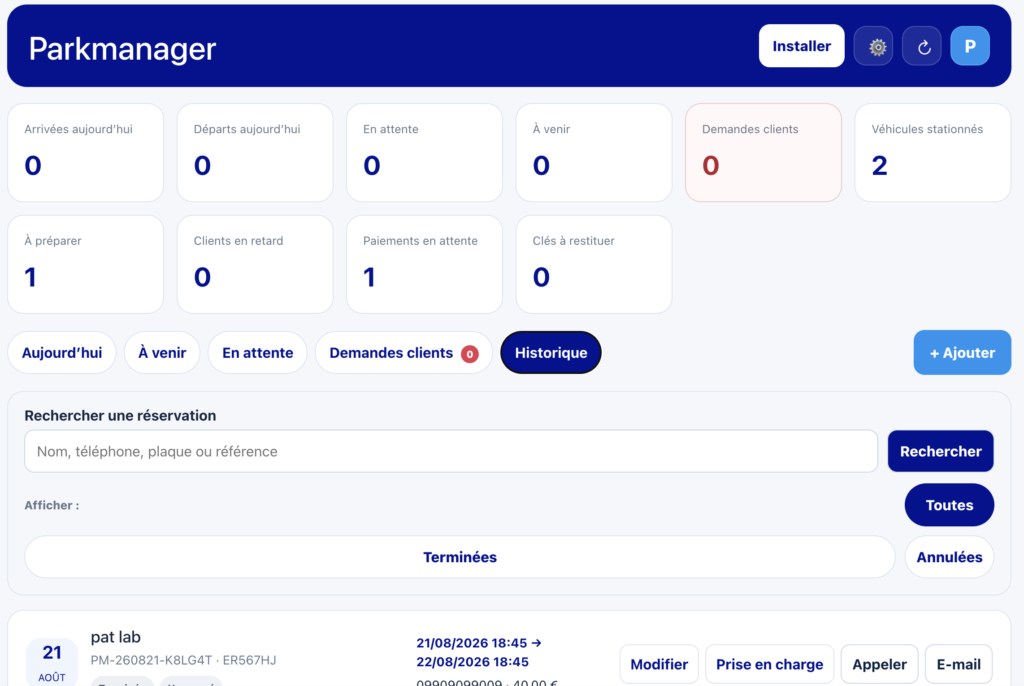This screenshot has width=1024, height=686.
Task: Click E-mail on pat lab reservation
Action: (x=958, y=664)
